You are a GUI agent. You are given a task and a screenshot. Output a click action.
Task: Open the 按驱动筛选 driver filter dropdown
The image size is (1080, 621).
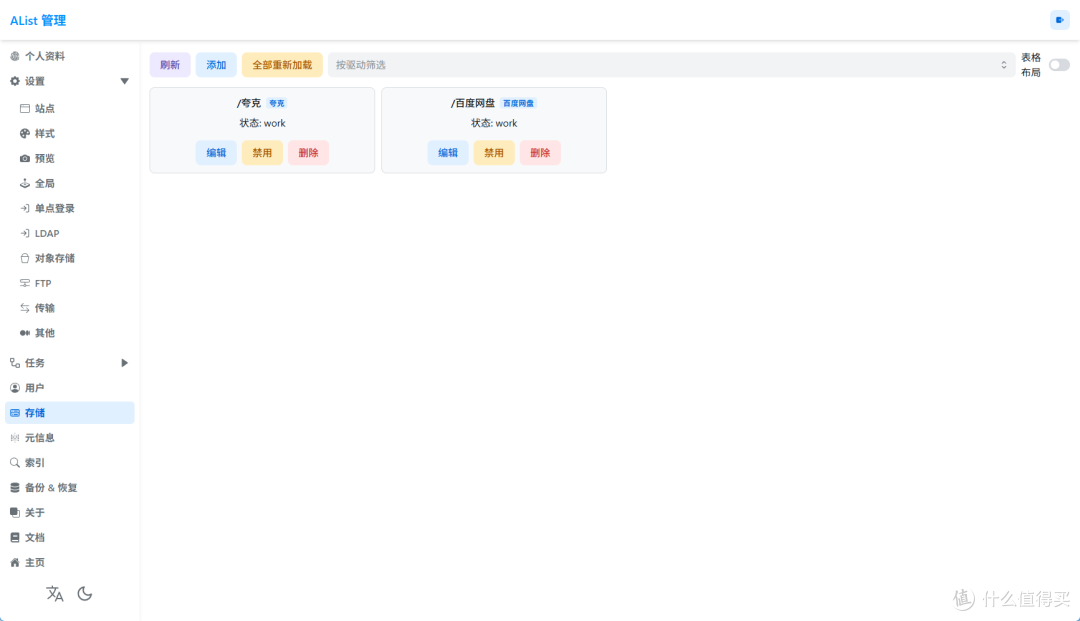[672, 65]
